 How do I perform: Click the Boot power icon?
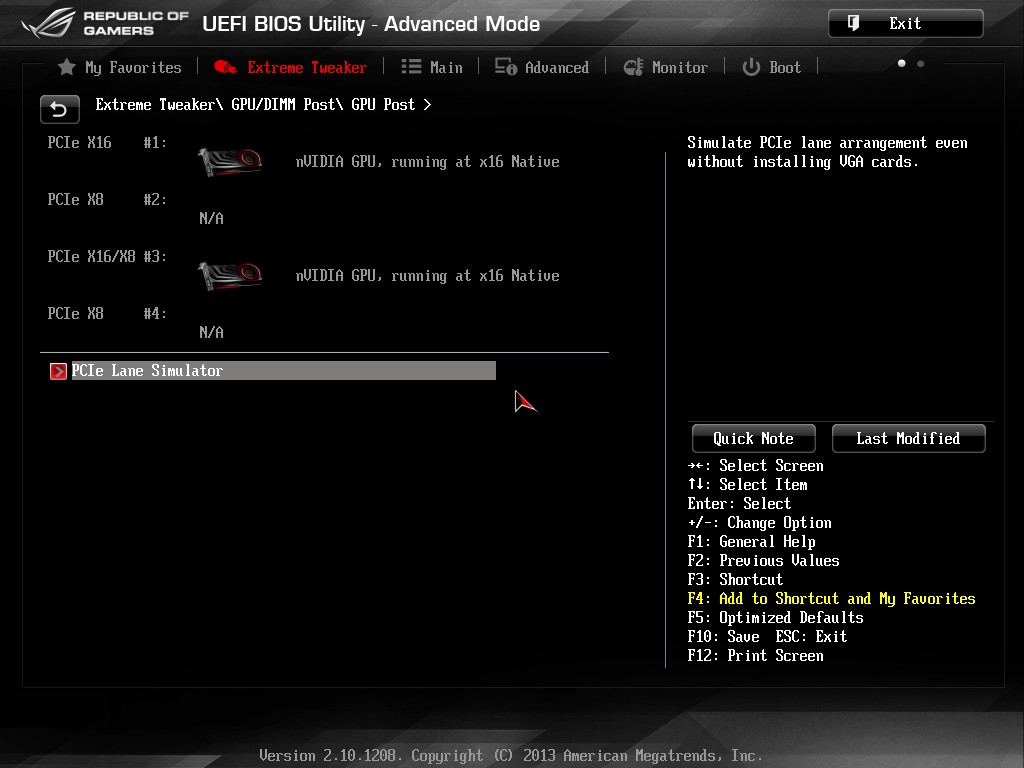pyautogui.click(x=751, y=67)
